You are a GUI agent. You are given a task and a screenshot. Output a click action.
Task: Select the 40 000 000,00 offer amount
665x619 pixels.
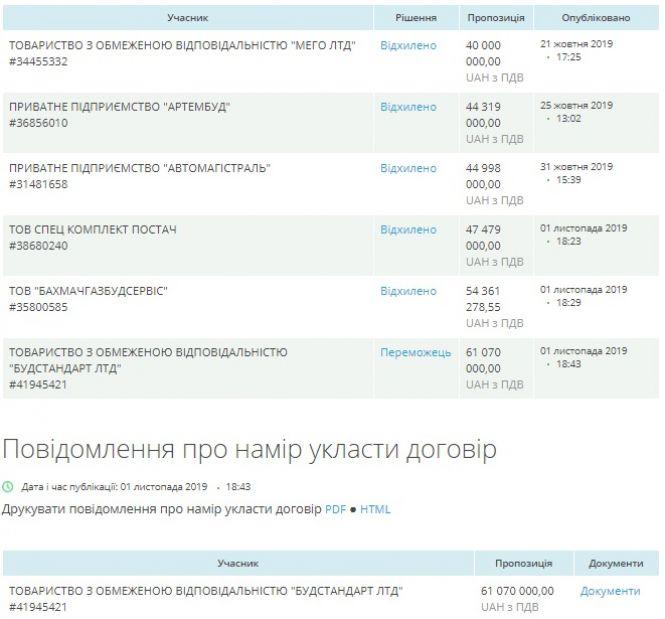tap(483, 53)
